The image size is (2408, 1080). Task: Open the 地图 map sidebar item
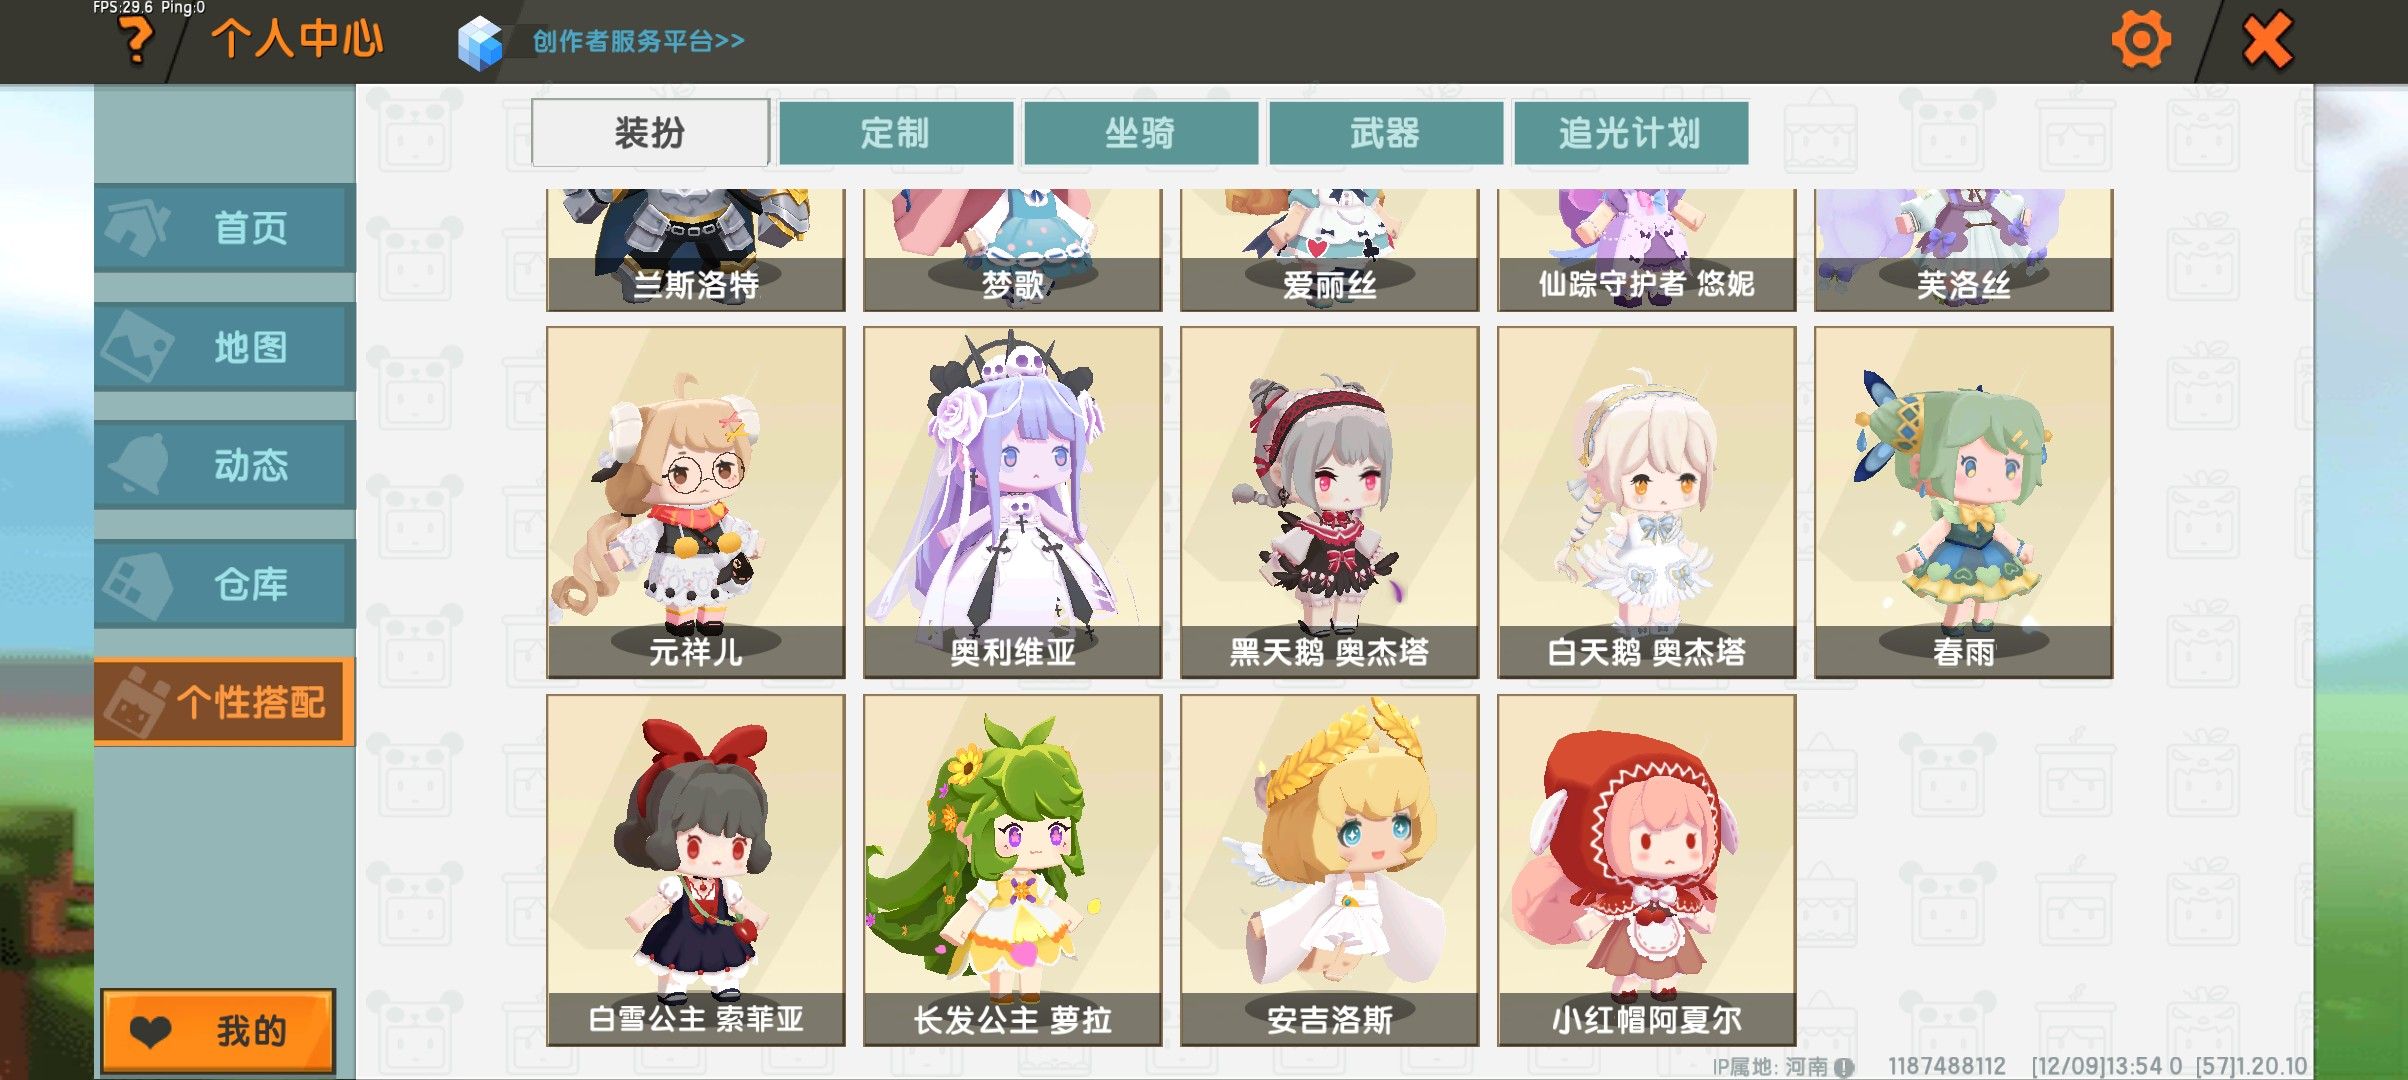[x=225, y=346]
